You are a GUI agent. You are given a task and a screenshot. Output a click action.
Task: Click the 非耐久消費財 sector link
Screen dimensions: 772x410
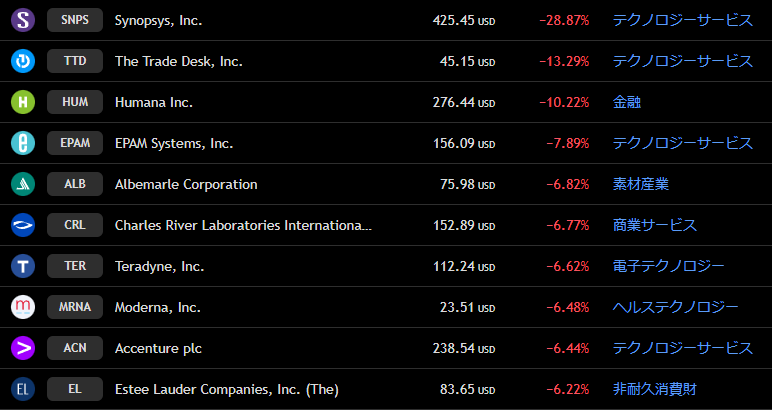655,389
